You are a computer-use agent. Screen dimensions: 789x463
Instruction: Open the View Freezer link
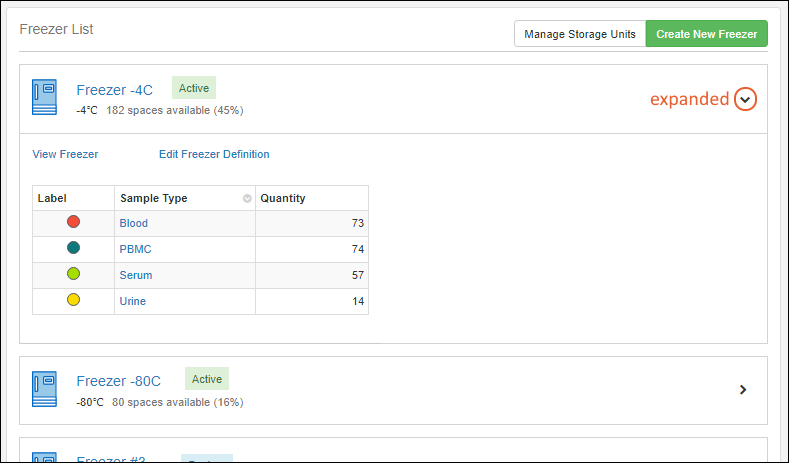click(x=65, y=154)
